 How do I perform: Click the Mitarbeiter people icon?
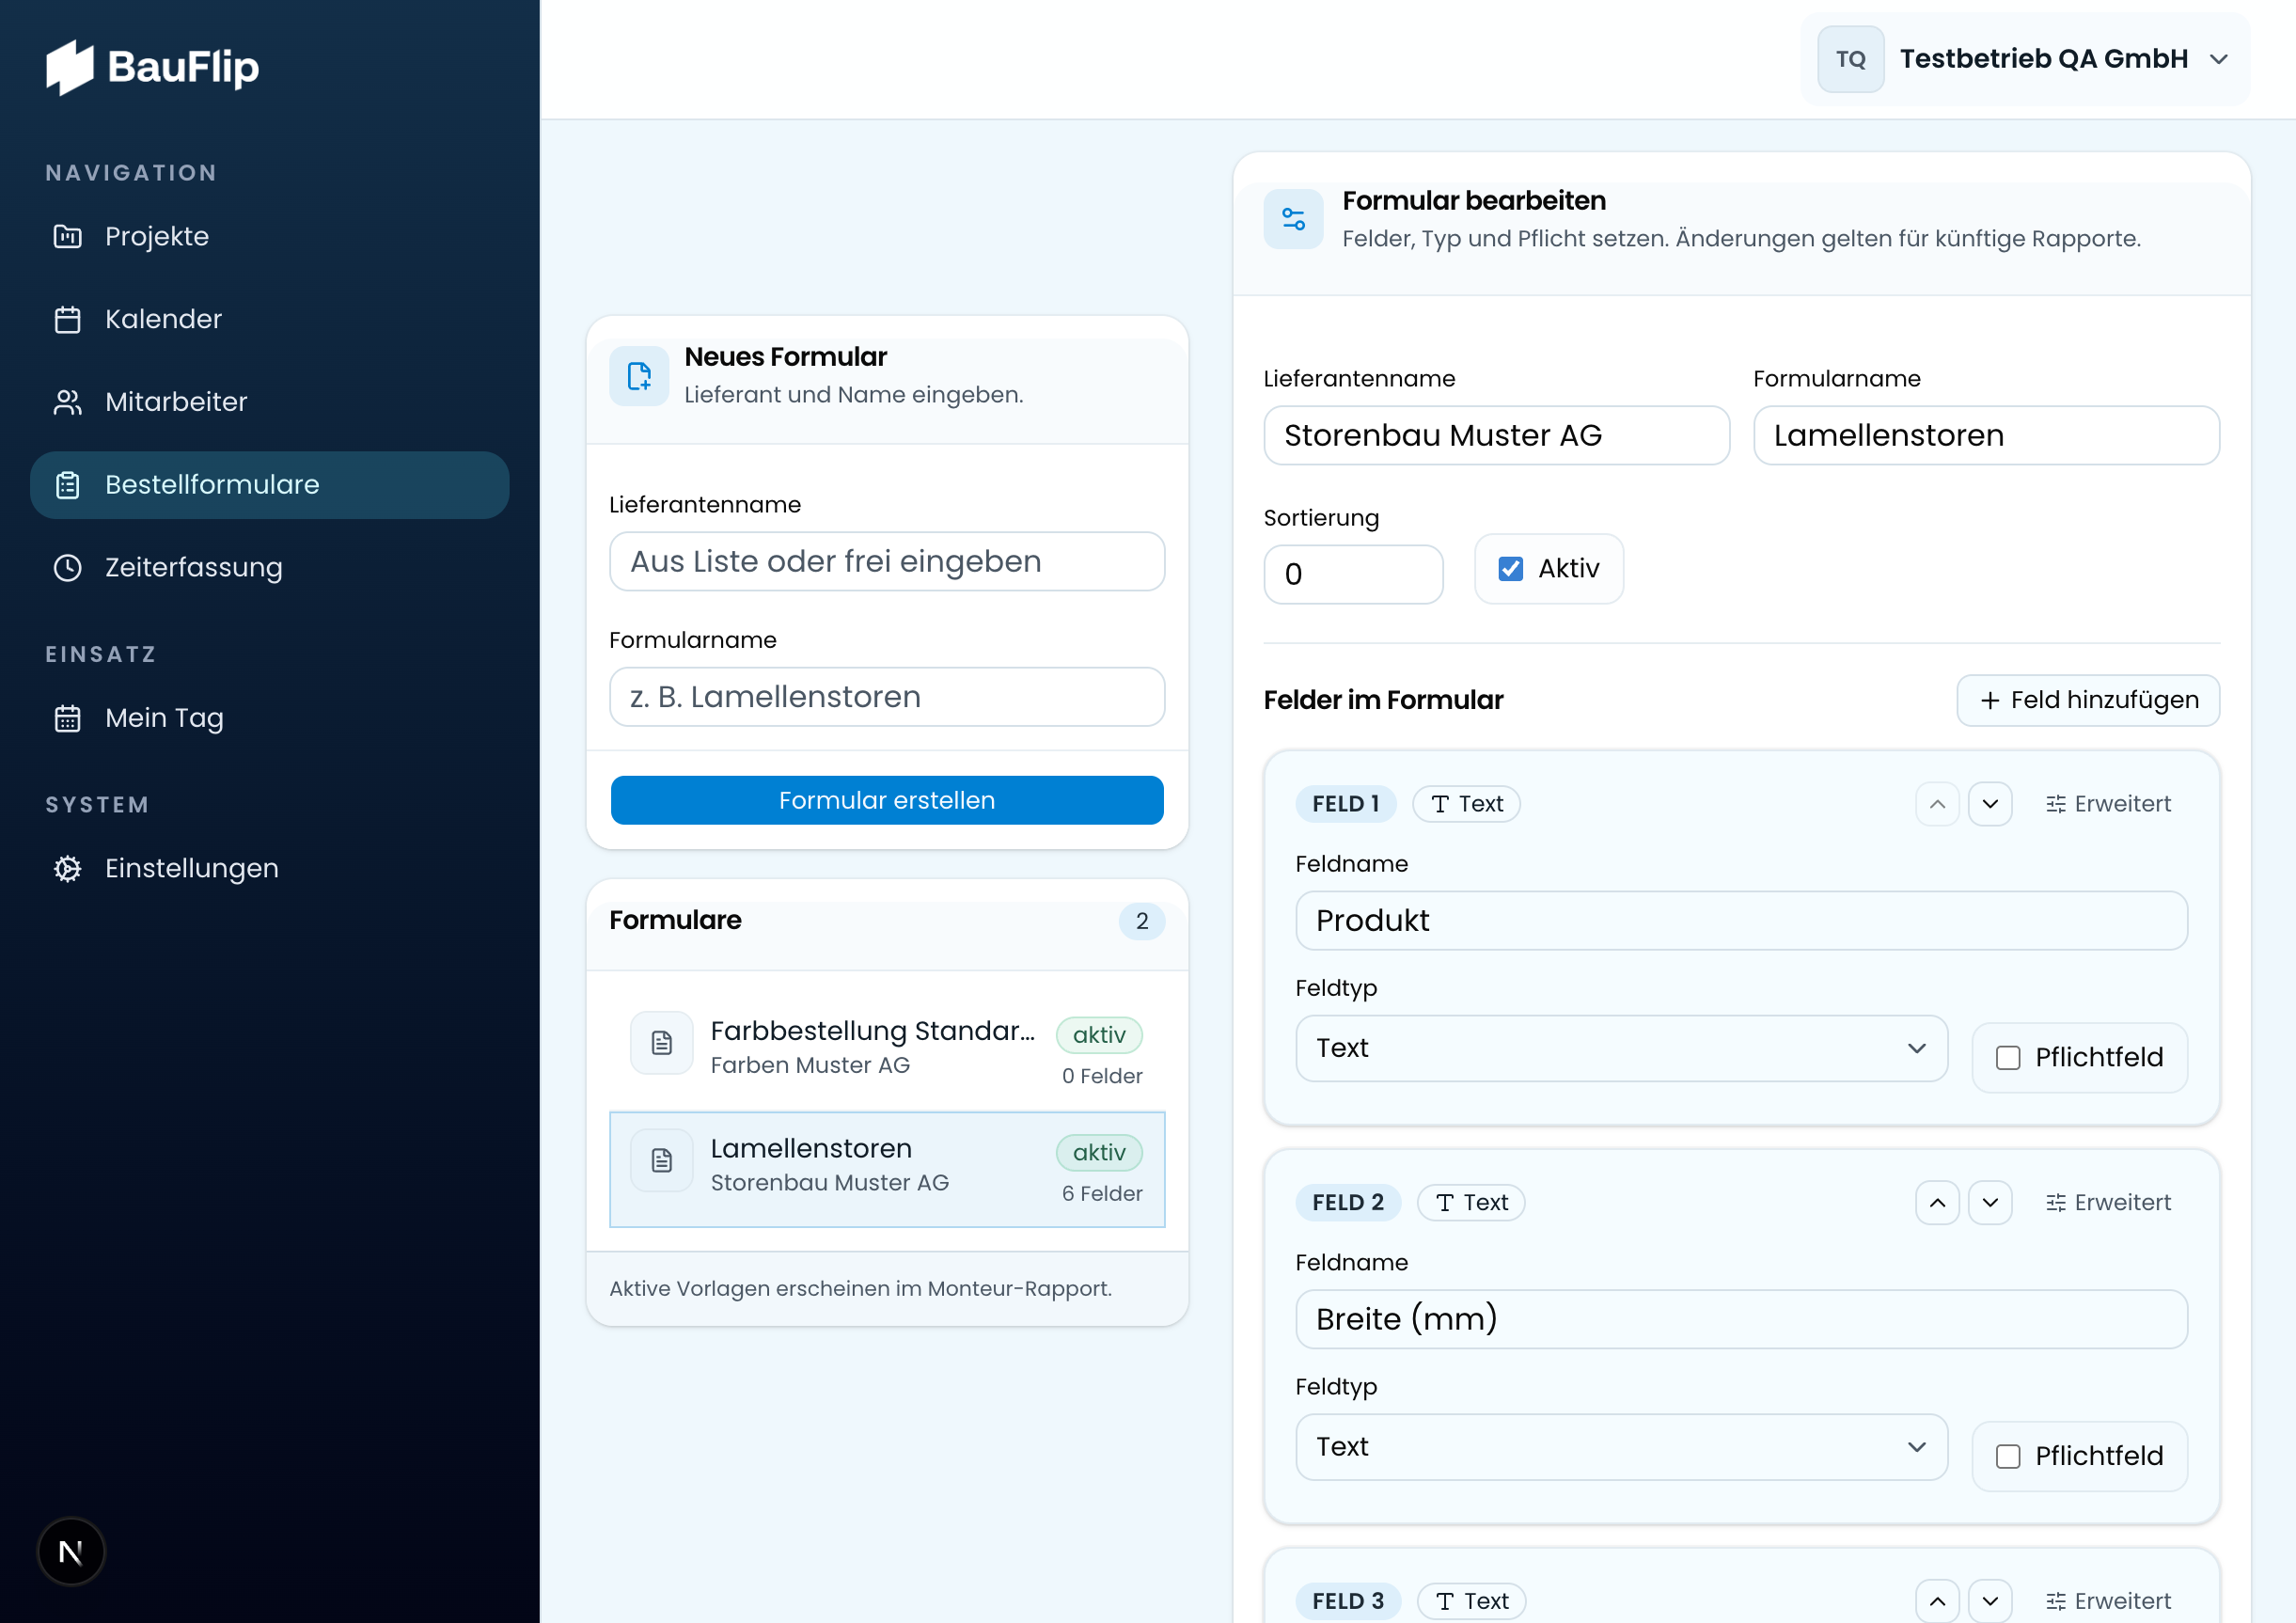click(x=67, y=402)
